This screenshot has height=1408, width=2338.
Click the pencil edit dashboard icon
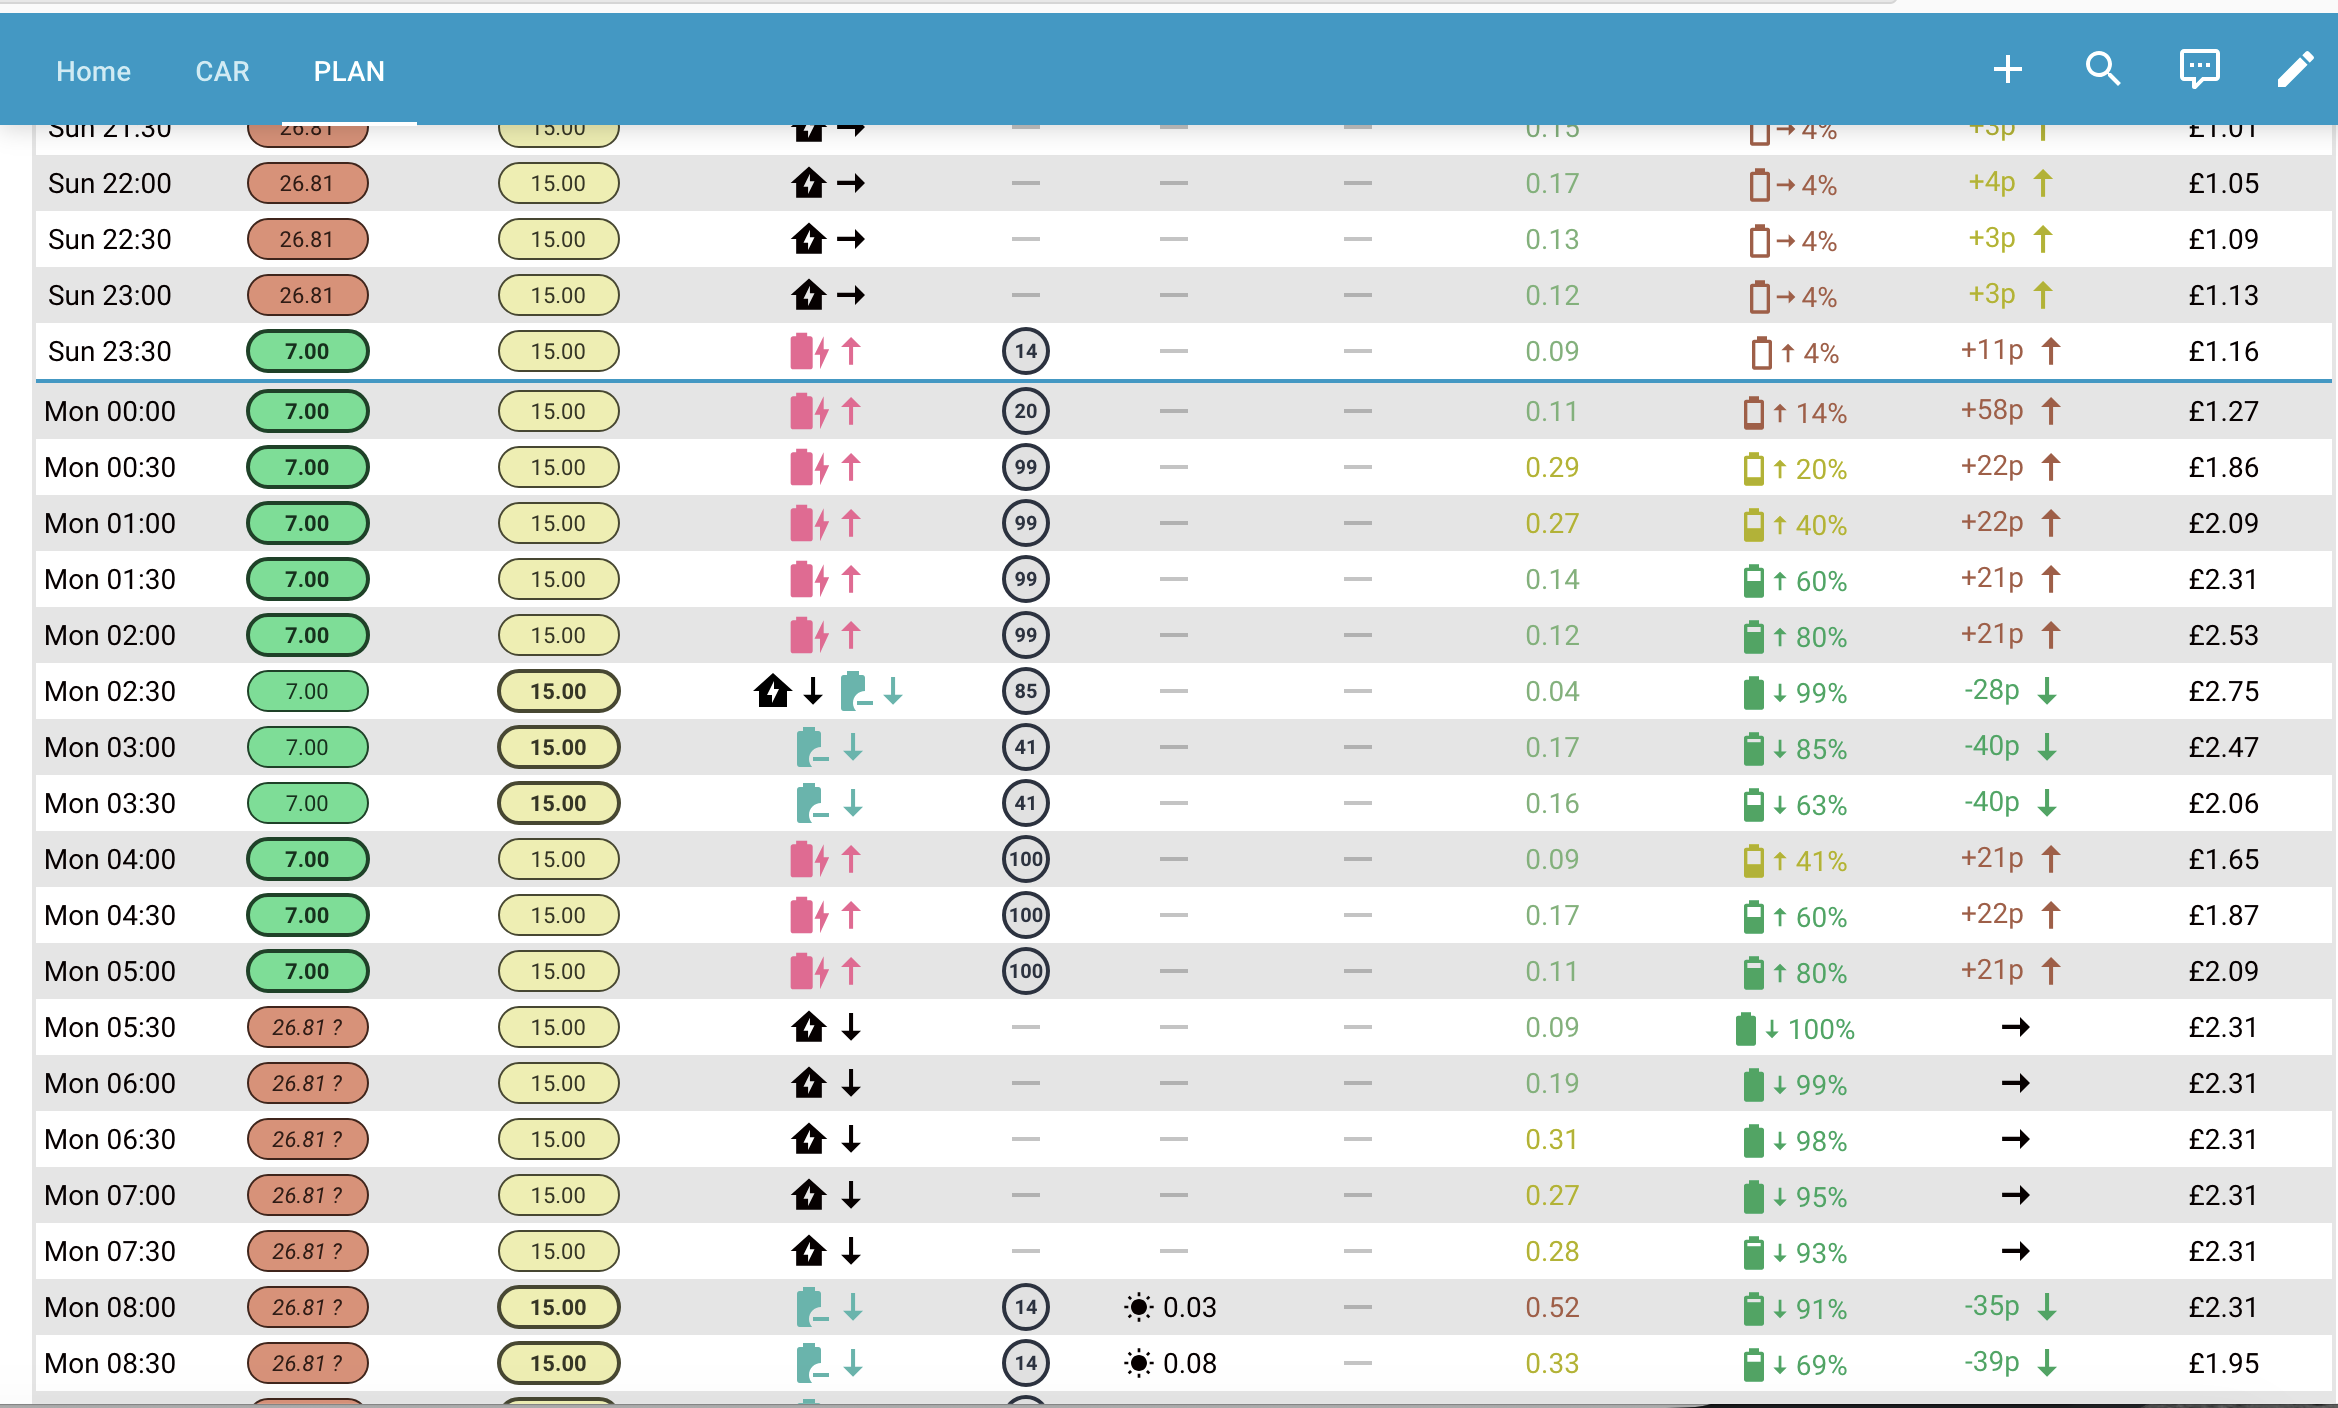(2295, 70)
